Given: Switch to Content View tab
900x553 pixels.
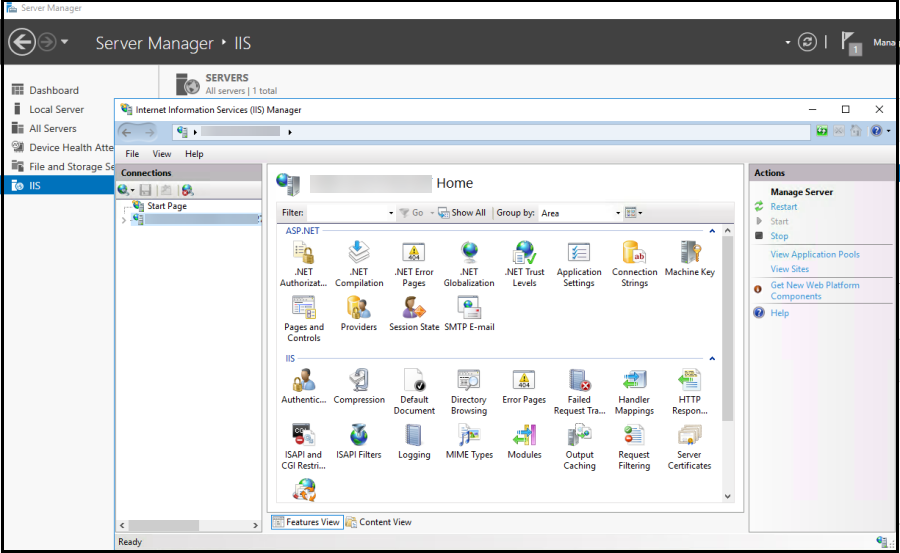Looking at the screenshot, I should (x=379, y=522).
